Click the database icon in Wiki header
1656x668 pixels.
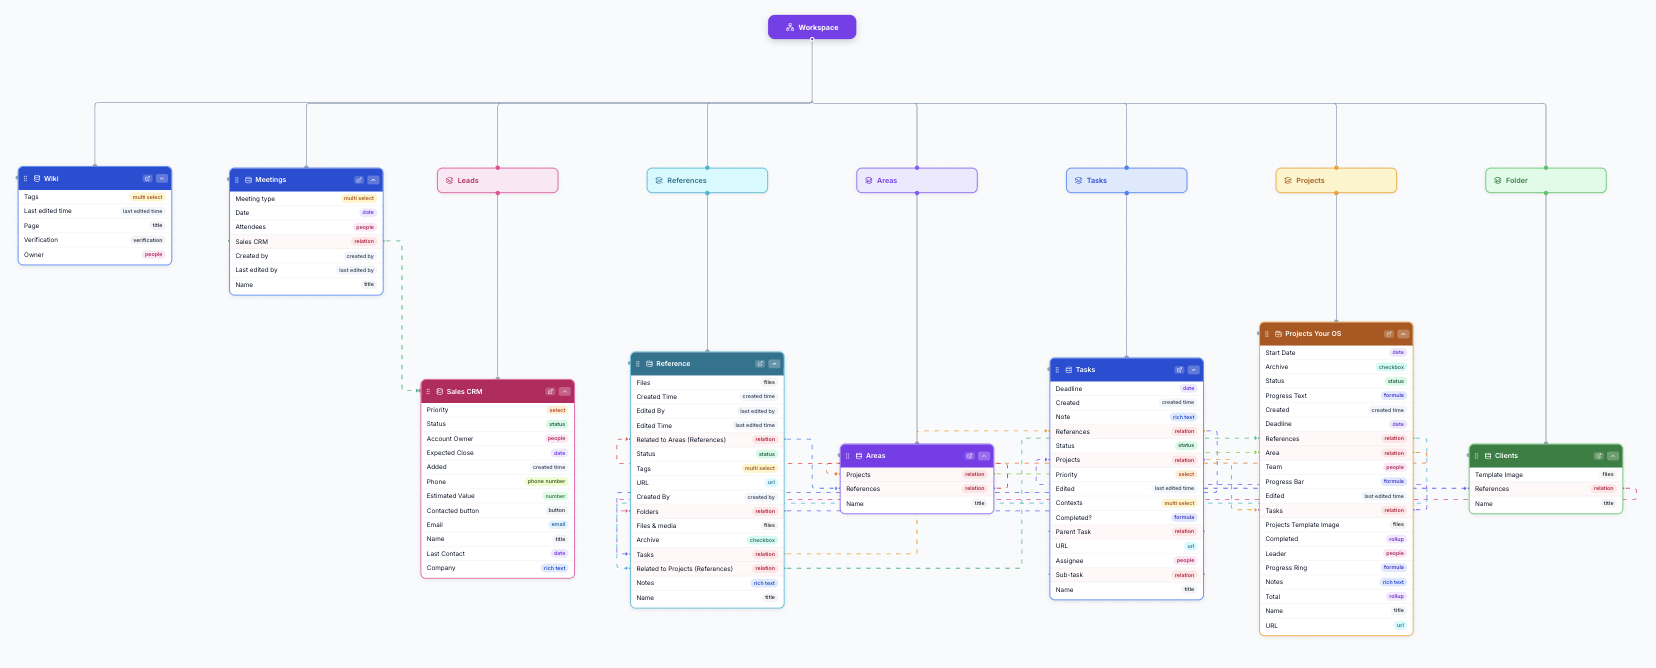pos(37,178)
